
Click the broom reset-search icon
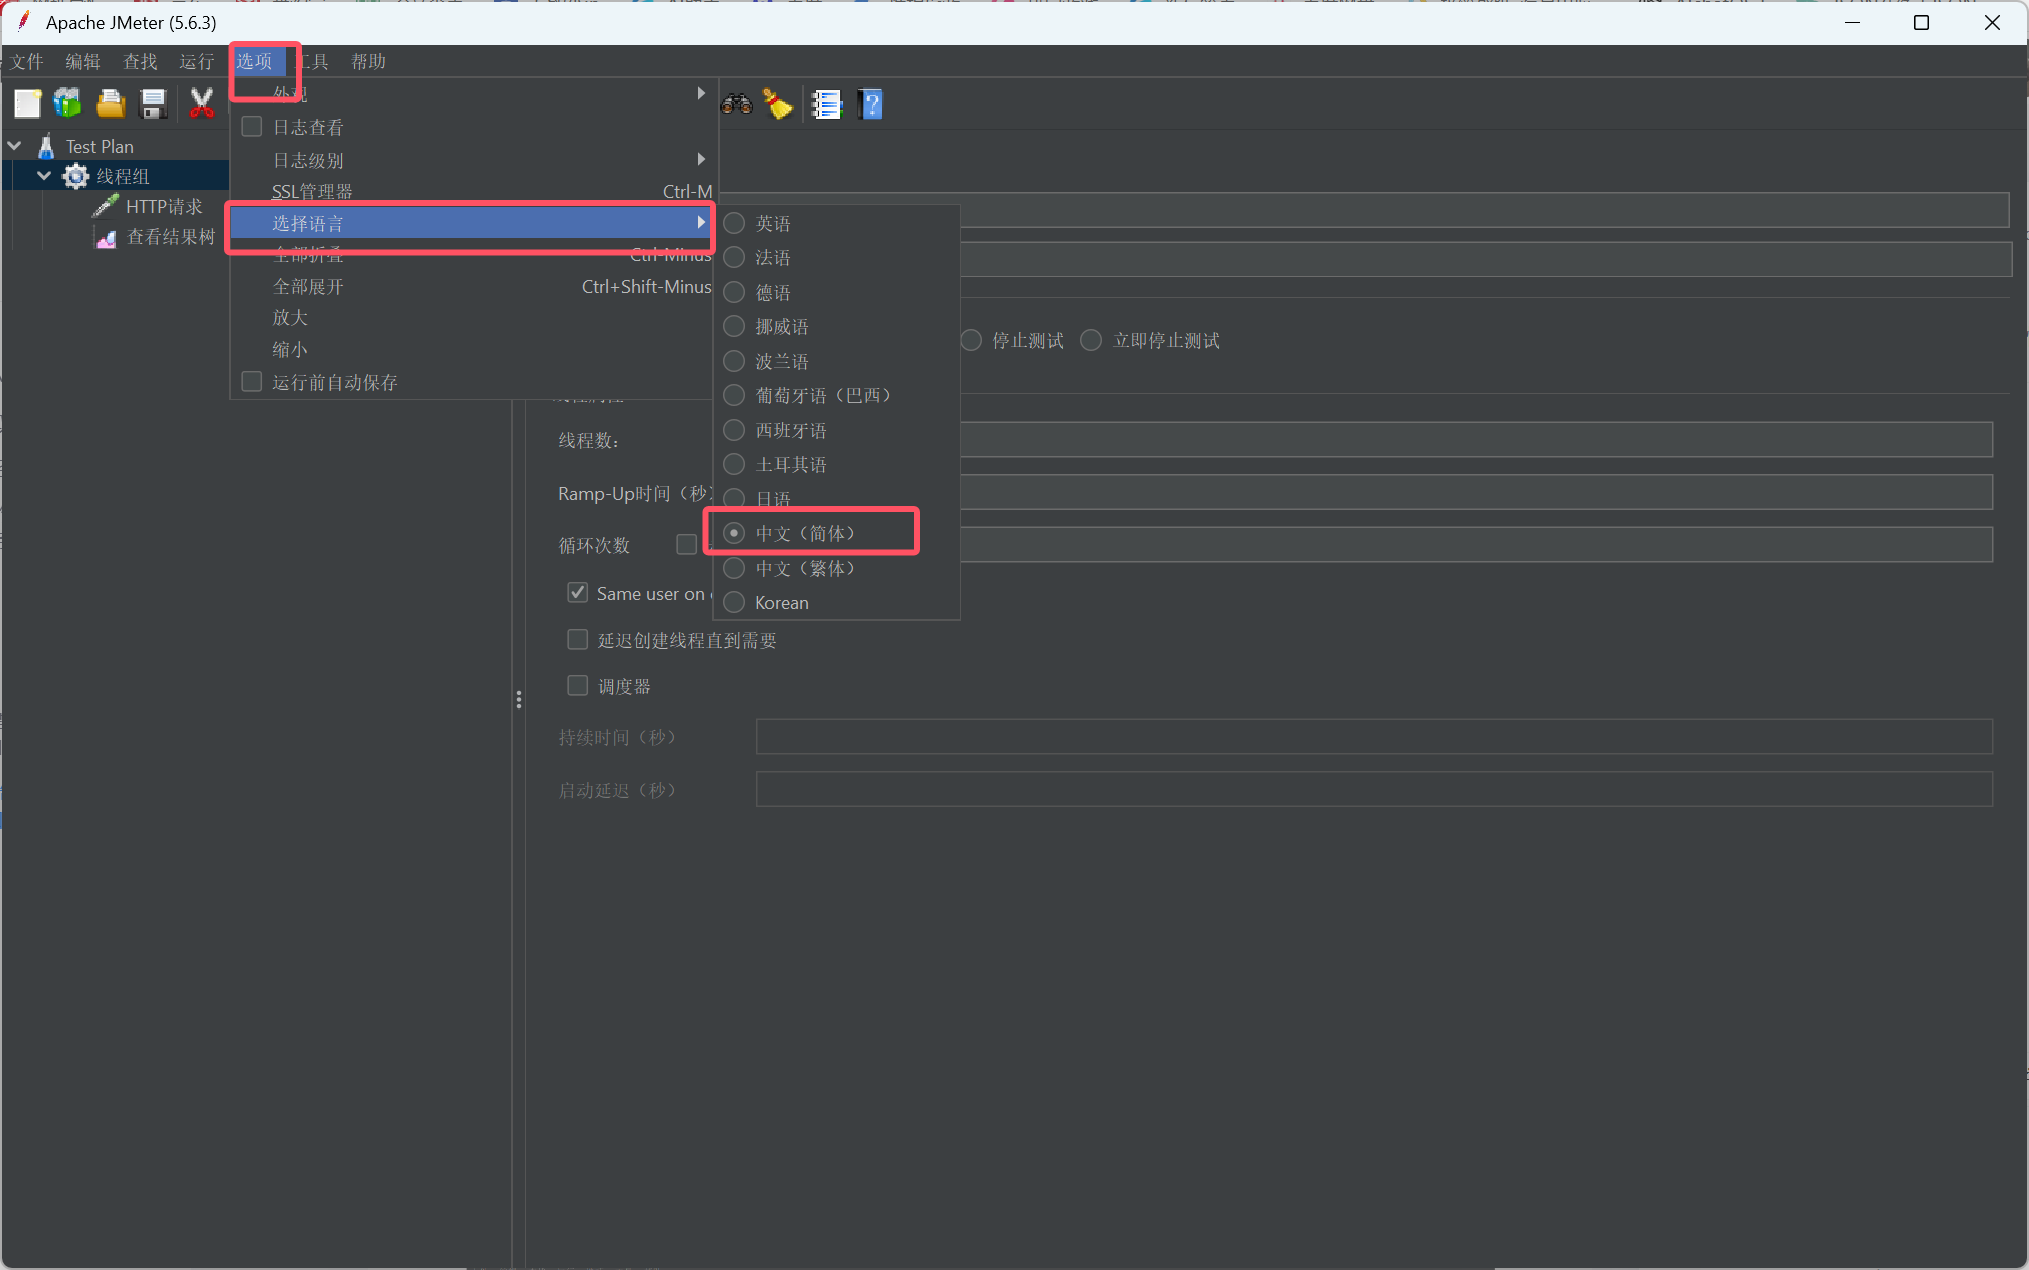(x=778, y=103)
